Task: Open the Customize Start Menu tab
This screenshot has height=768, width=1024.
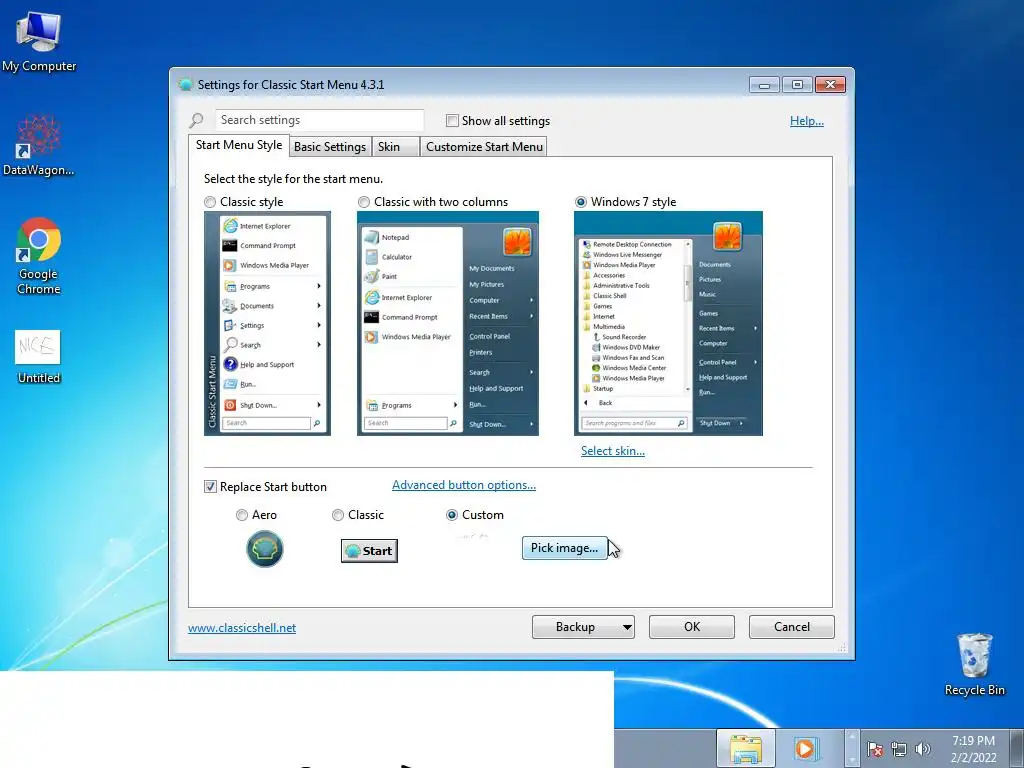Action: point(484,147)
